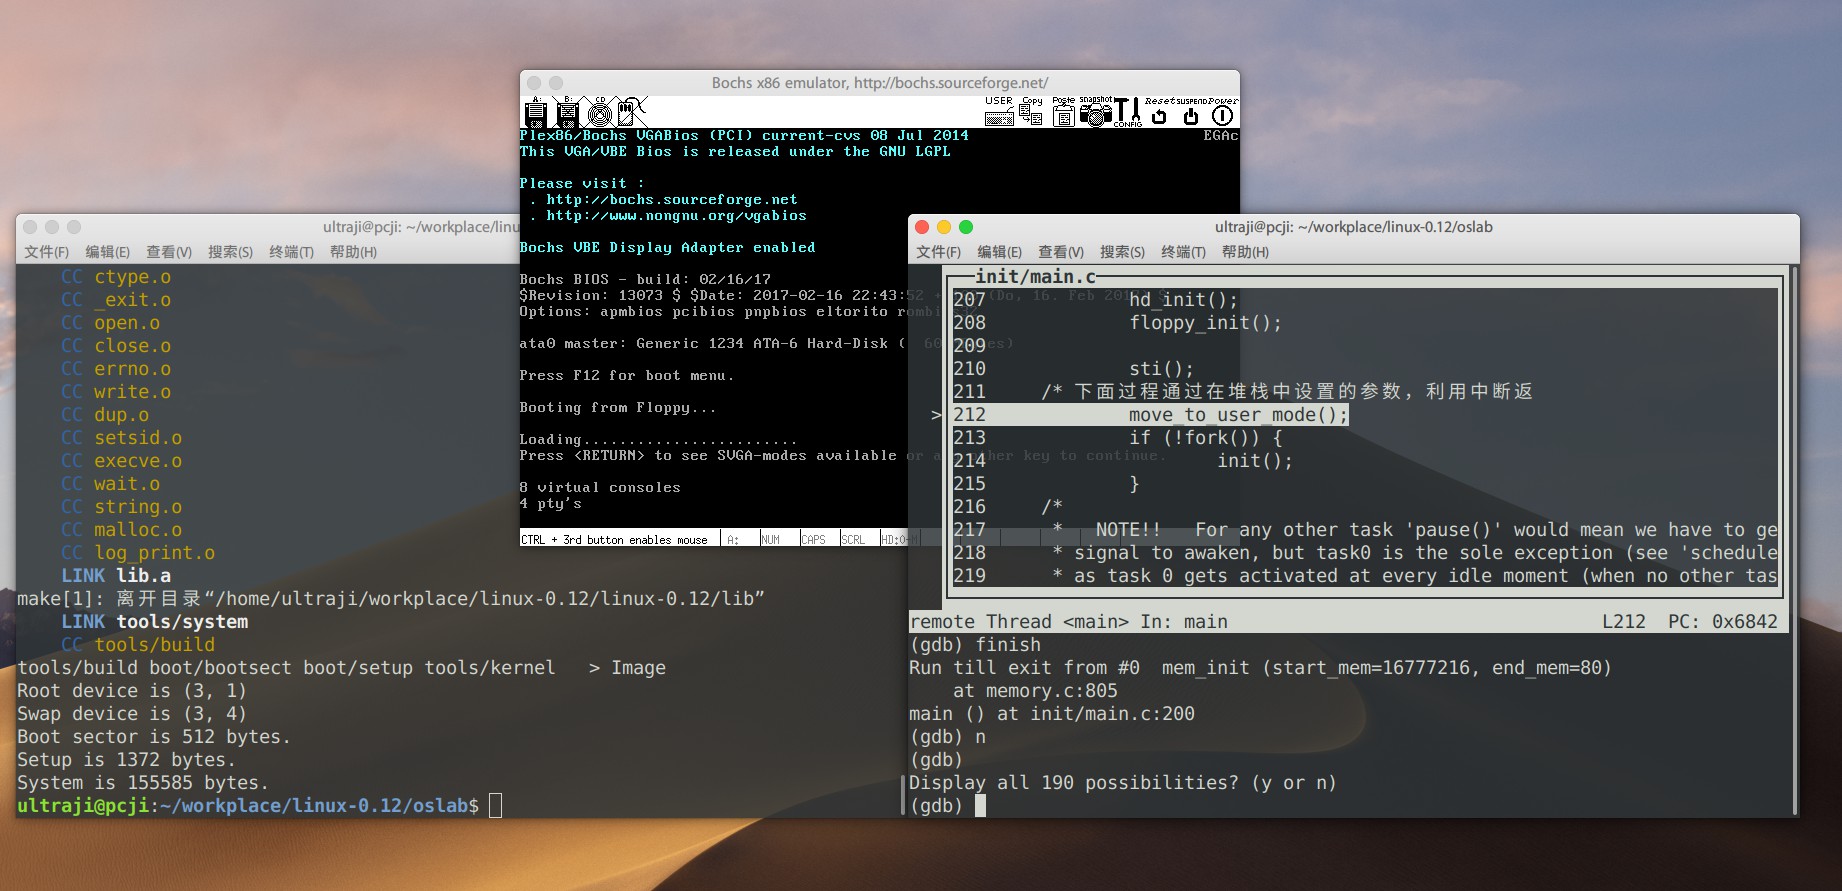This screenshot has width=1842, height=891.
Task: Click the CD-ROM drive icon in Bochs
Action: 599,112
